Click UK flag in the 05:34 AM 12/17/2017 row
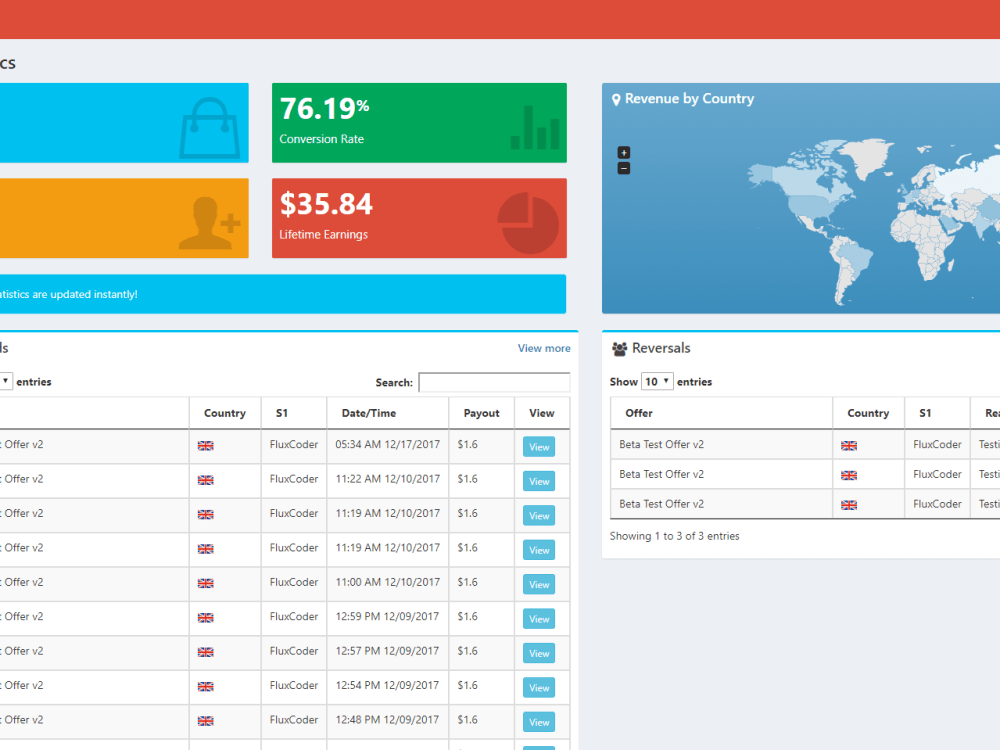1000x750 pixels. (x=205, y=446)
